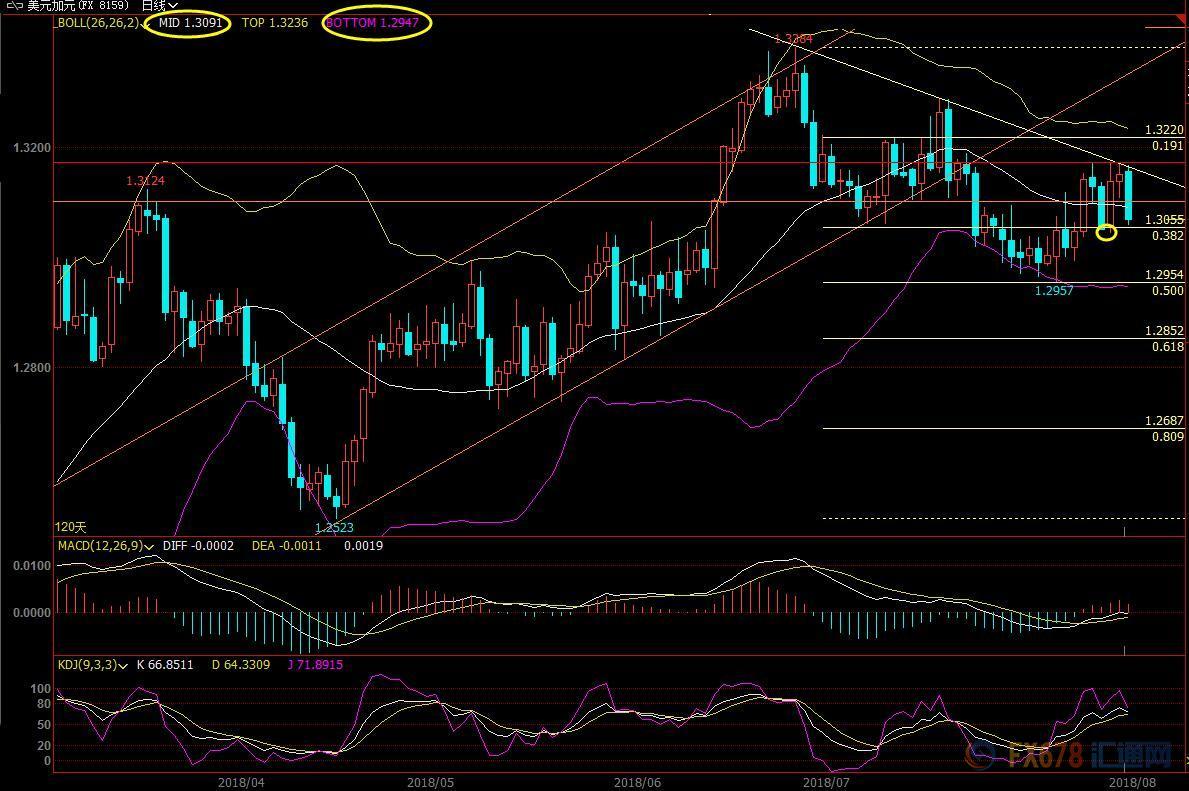This screenshot has width=1189, height=791.
Task: Click the 2018/05 date axis label
Action: 431,782
